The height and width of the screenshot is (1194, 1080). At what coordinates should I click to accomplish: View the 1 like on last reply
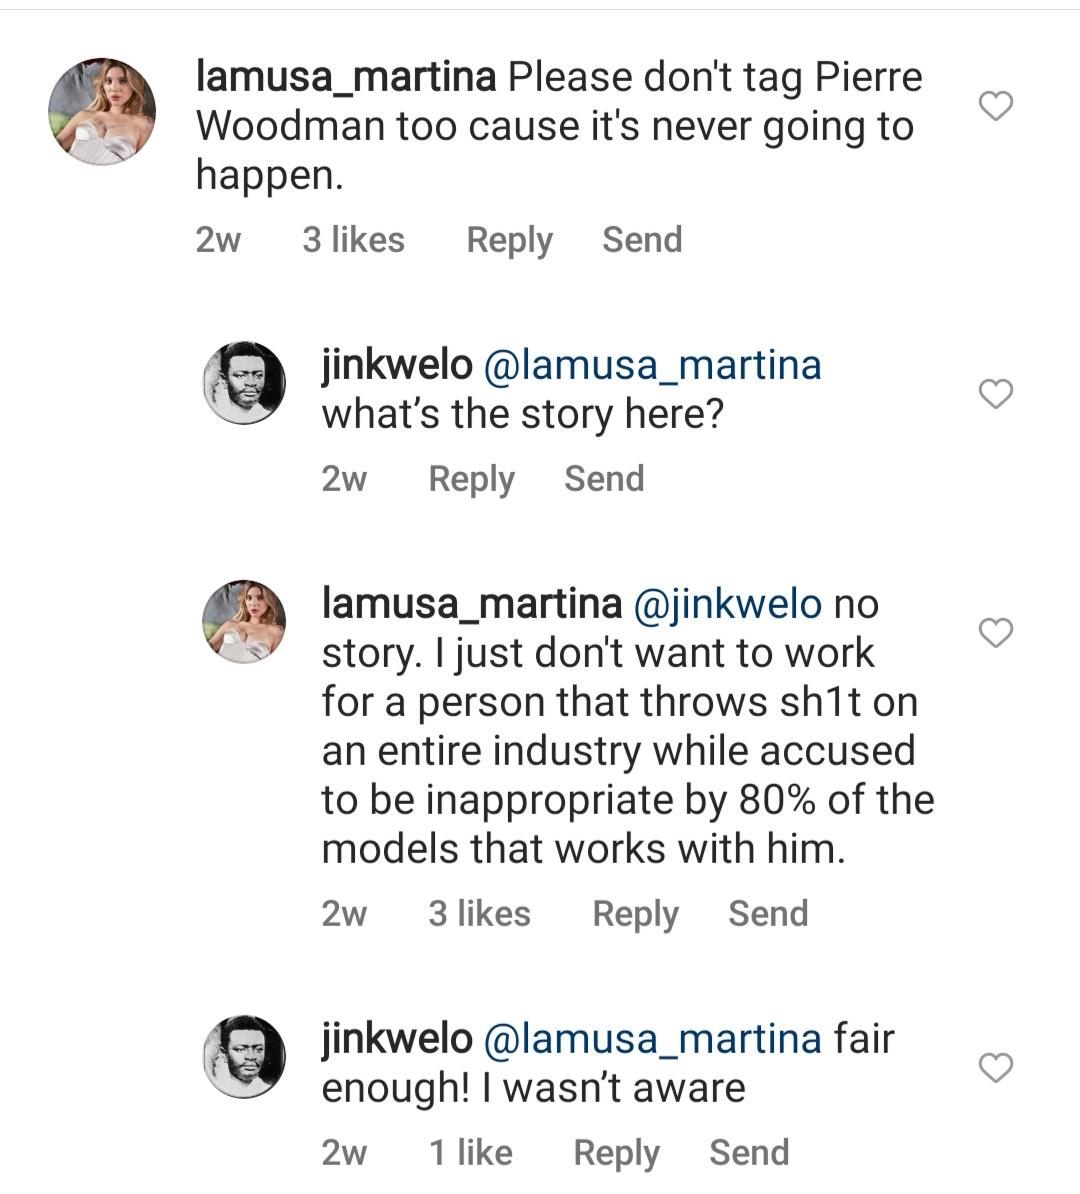pyautogui.click(x=470, y=1153)
